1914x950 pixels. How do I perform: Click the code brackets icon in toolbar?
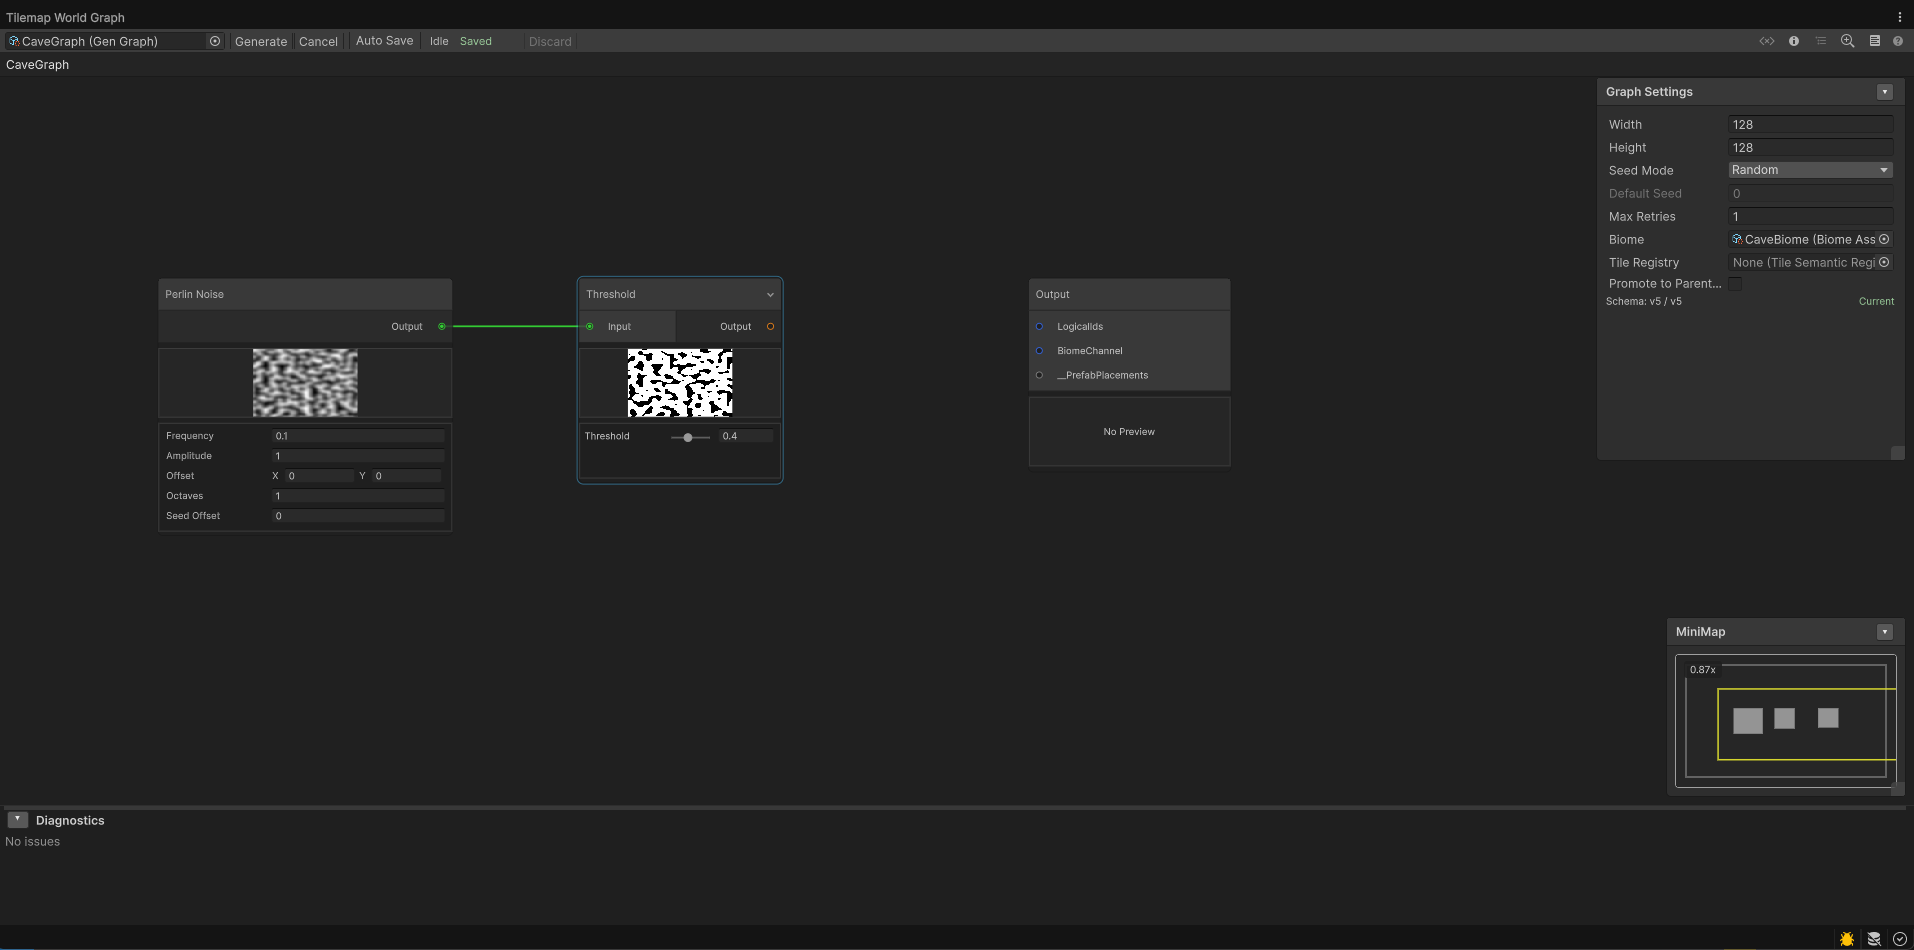click(1767, 41)
